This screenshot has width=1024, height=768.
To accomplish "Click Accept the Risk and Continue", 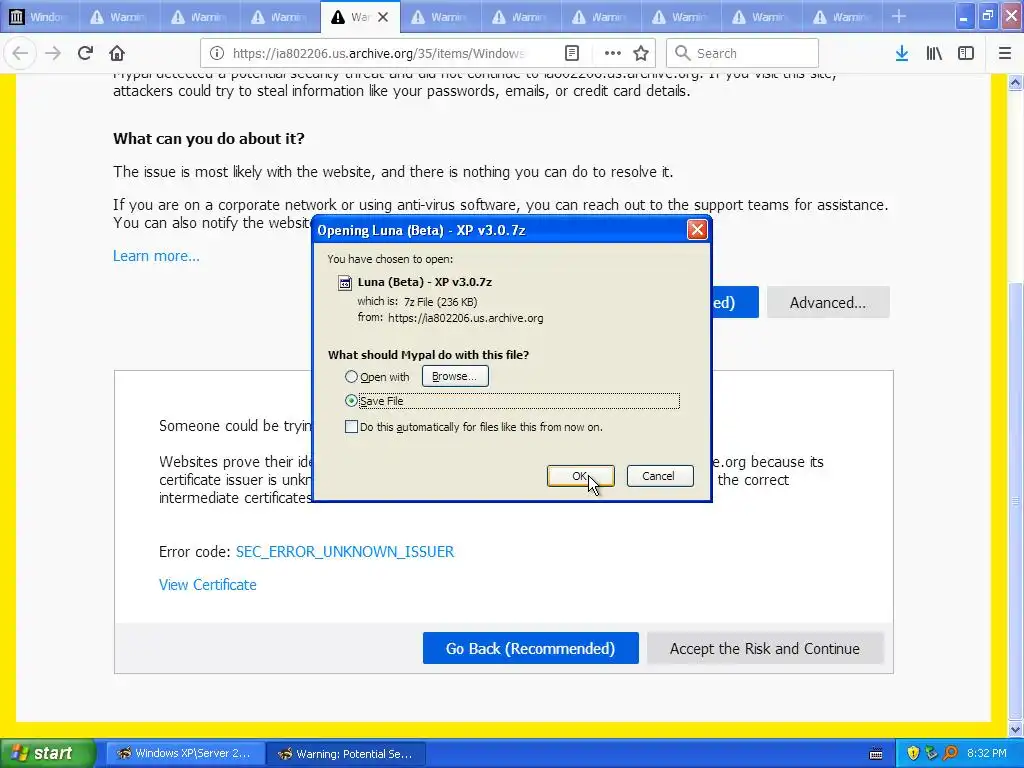I will click(x=765, y=648).
